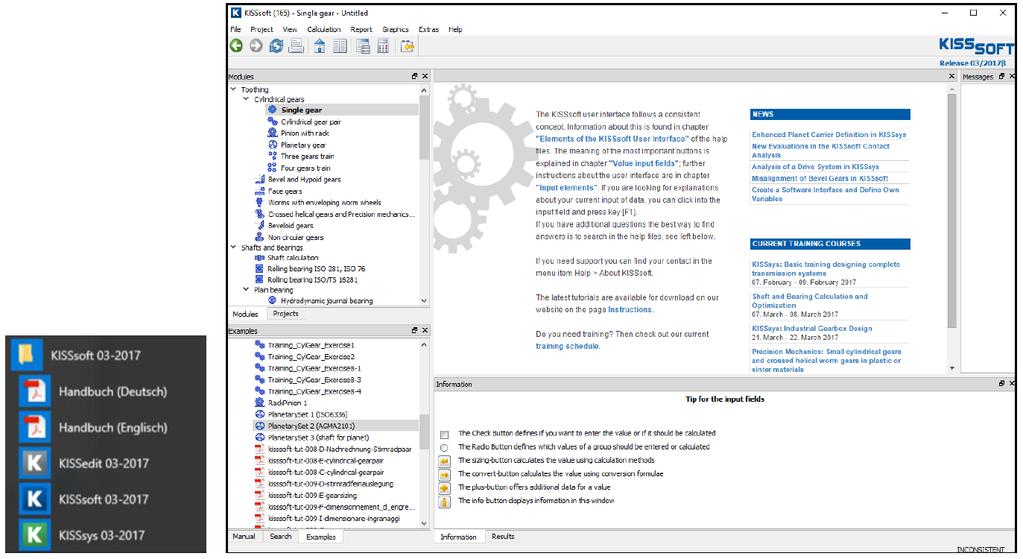Select the Four gears train module

(x=305, y=168)
